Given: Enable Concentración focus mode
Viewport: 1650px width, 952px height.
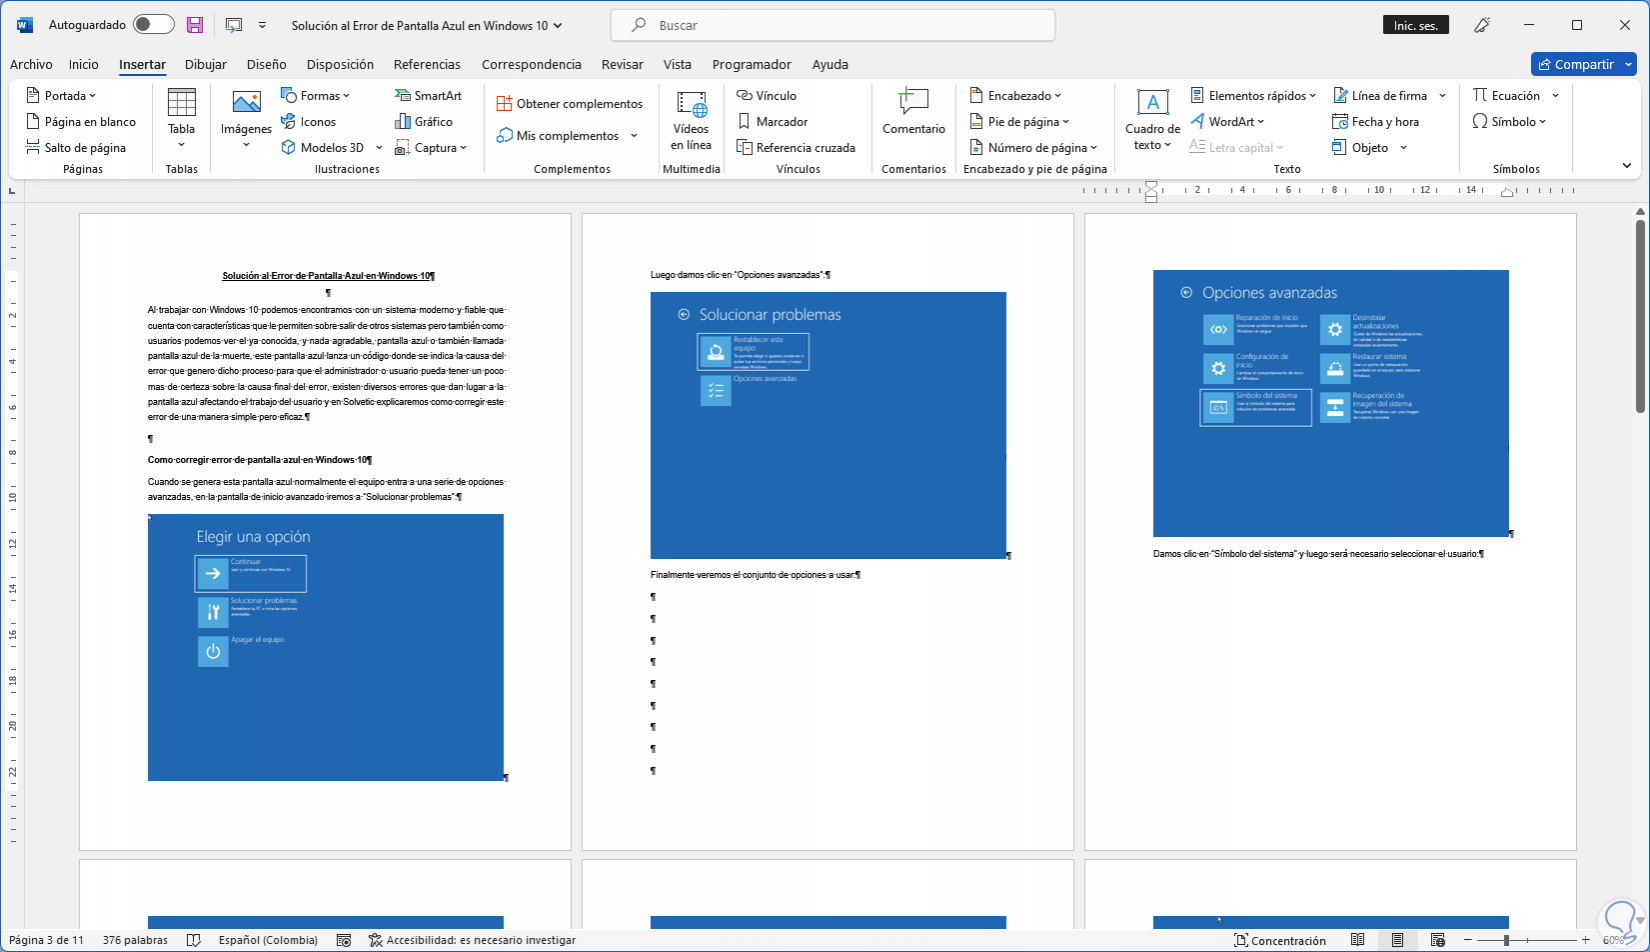Looking at the screenshot, I should pos(1280,940).
